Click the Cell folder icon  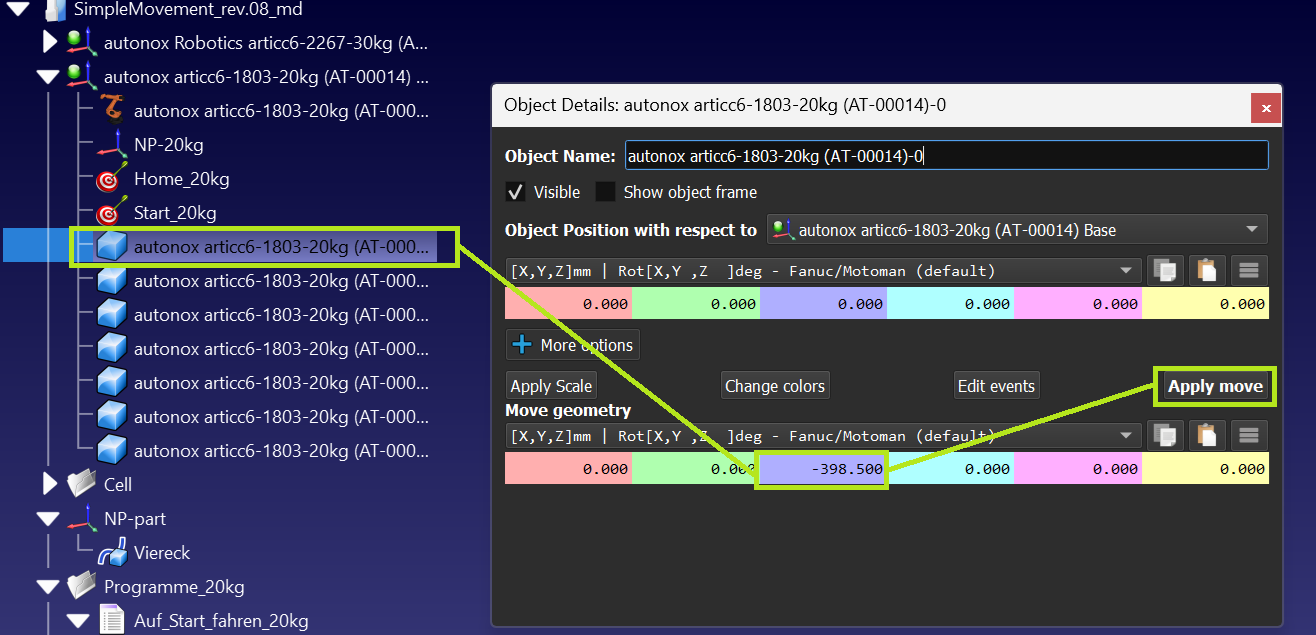81,484
